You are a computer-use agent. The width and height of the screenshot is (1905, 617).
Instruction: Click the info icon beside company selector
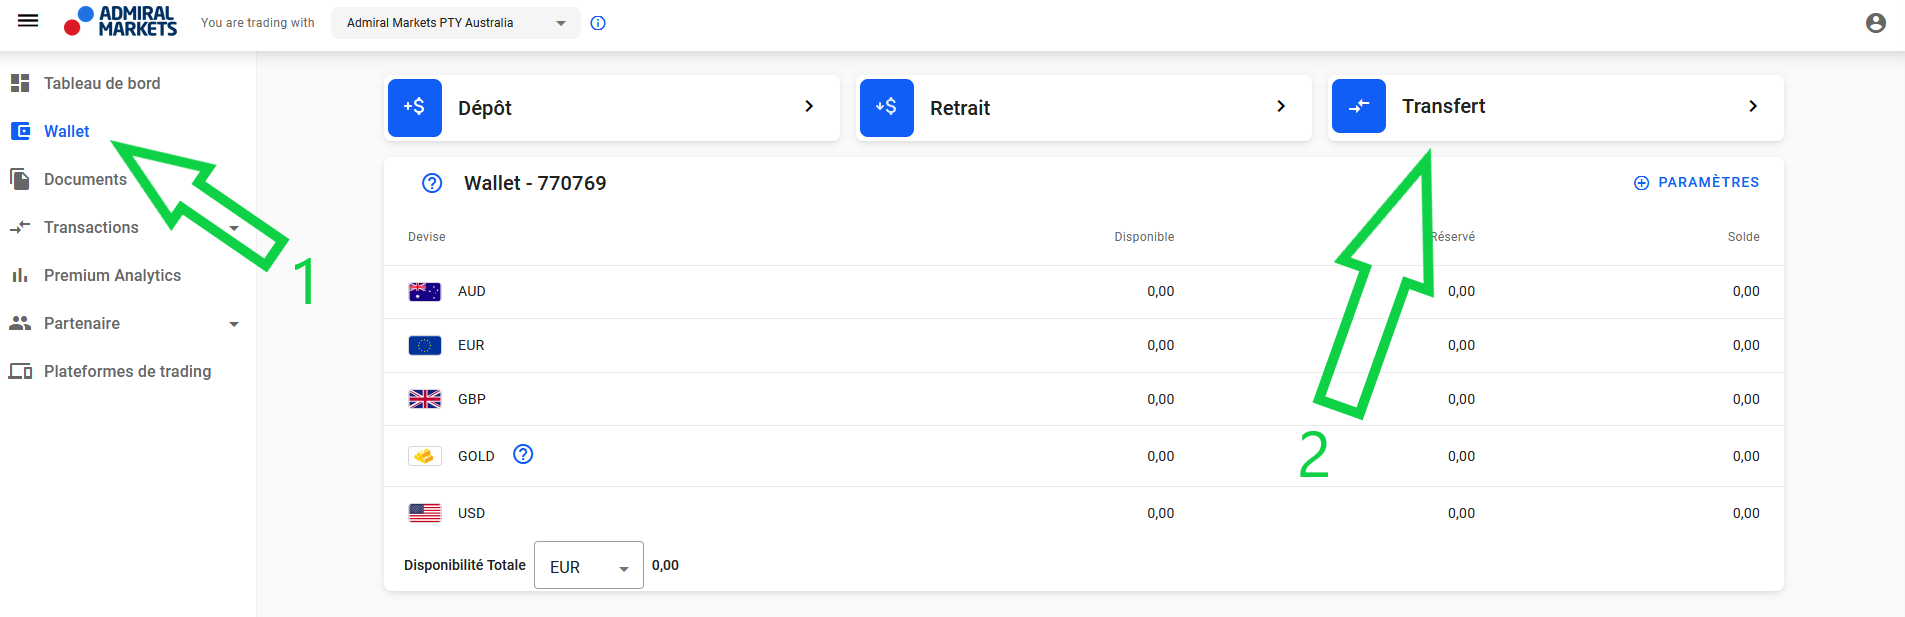pyautogui.click(x=598, y=23)
